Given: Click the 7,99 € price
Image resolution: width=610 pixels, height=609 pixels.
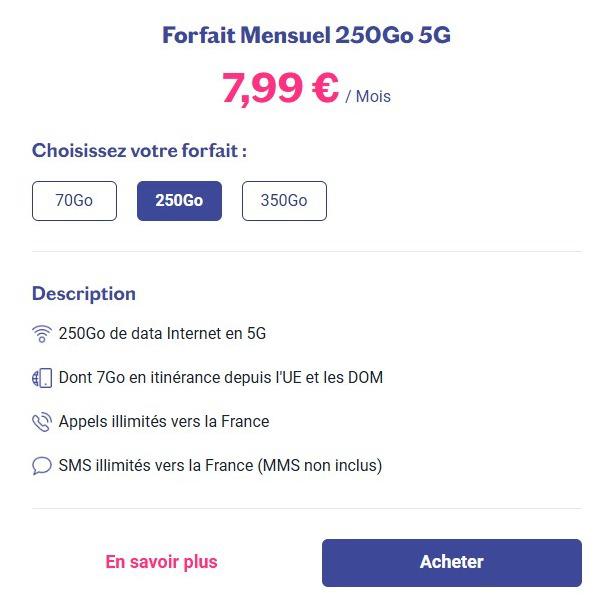Looking at the screenshot, I should tap(280, 88).
